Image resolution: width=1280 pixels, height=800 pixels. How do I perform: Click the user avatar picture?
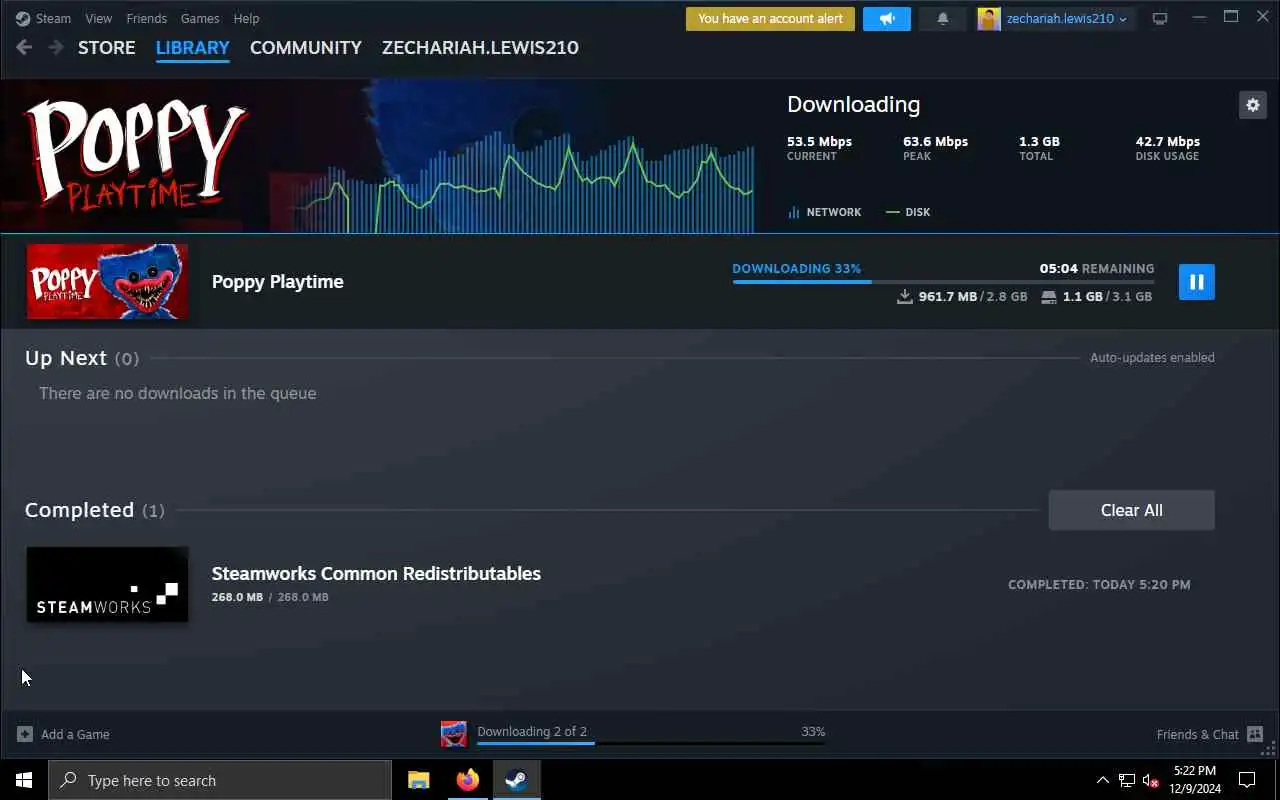pyautogui.click(x=989, y=19)
